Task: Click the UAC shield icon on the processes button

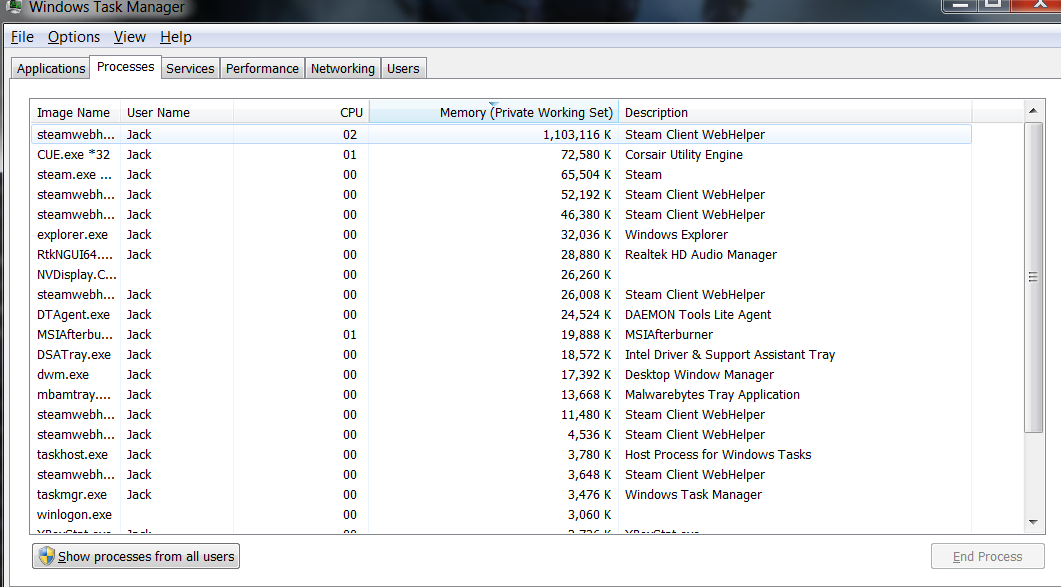Action: pos(46,556)
